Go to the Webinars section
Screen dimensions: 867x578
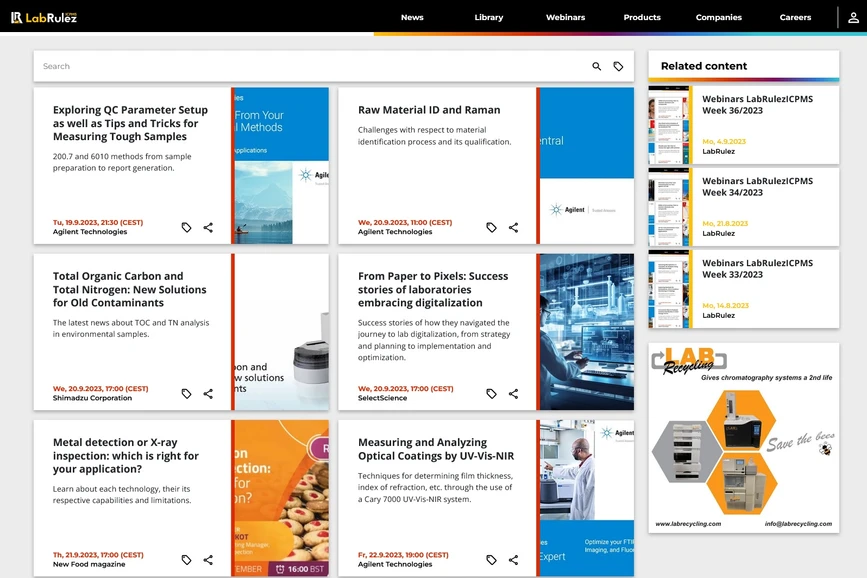[x=565, y=17]
